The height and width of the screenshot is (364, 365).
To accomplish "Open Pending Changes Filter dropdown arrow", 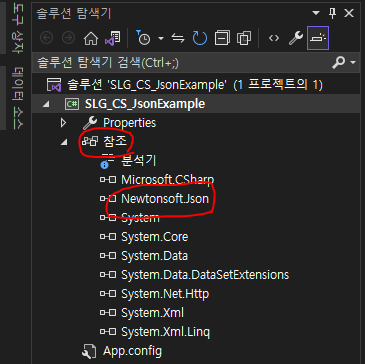I will 161,39.
